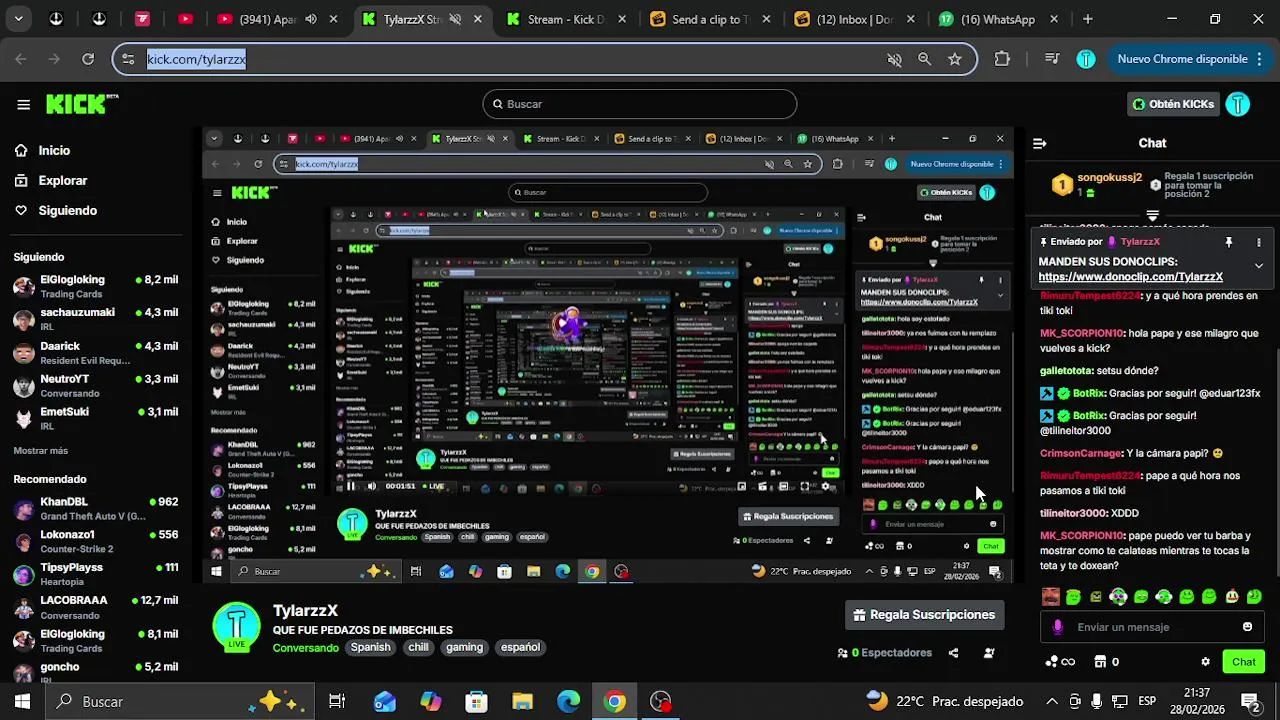This screenshot has width=1280, height=720.
Task: Open the donoclip.com/TylarzzX link
Action: tap(1130, 277)
